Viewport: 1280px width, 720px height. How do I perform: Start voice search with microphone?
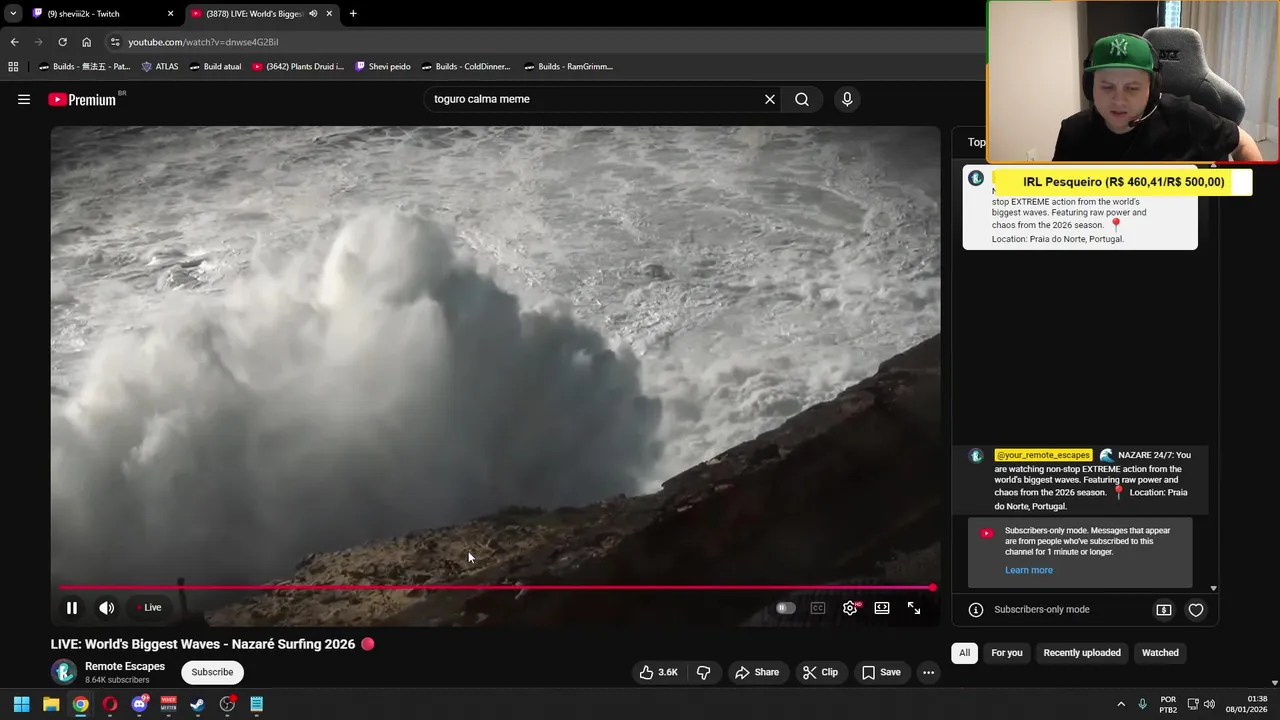[847, 99]
